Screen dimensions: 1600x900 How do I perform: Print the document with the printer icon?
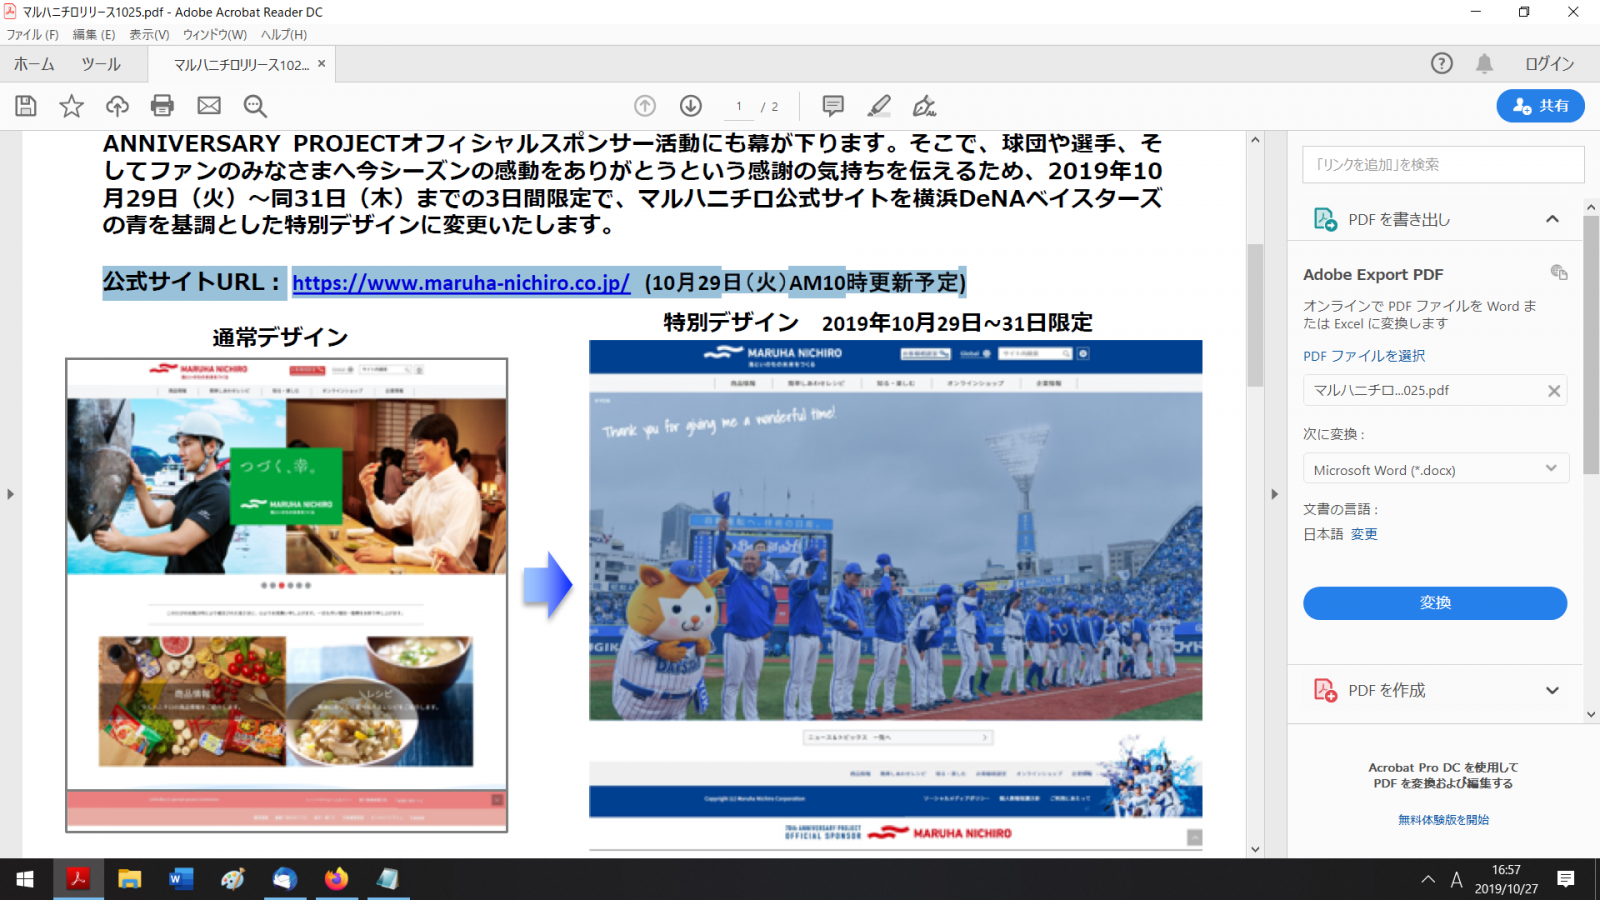coord(162,106)
